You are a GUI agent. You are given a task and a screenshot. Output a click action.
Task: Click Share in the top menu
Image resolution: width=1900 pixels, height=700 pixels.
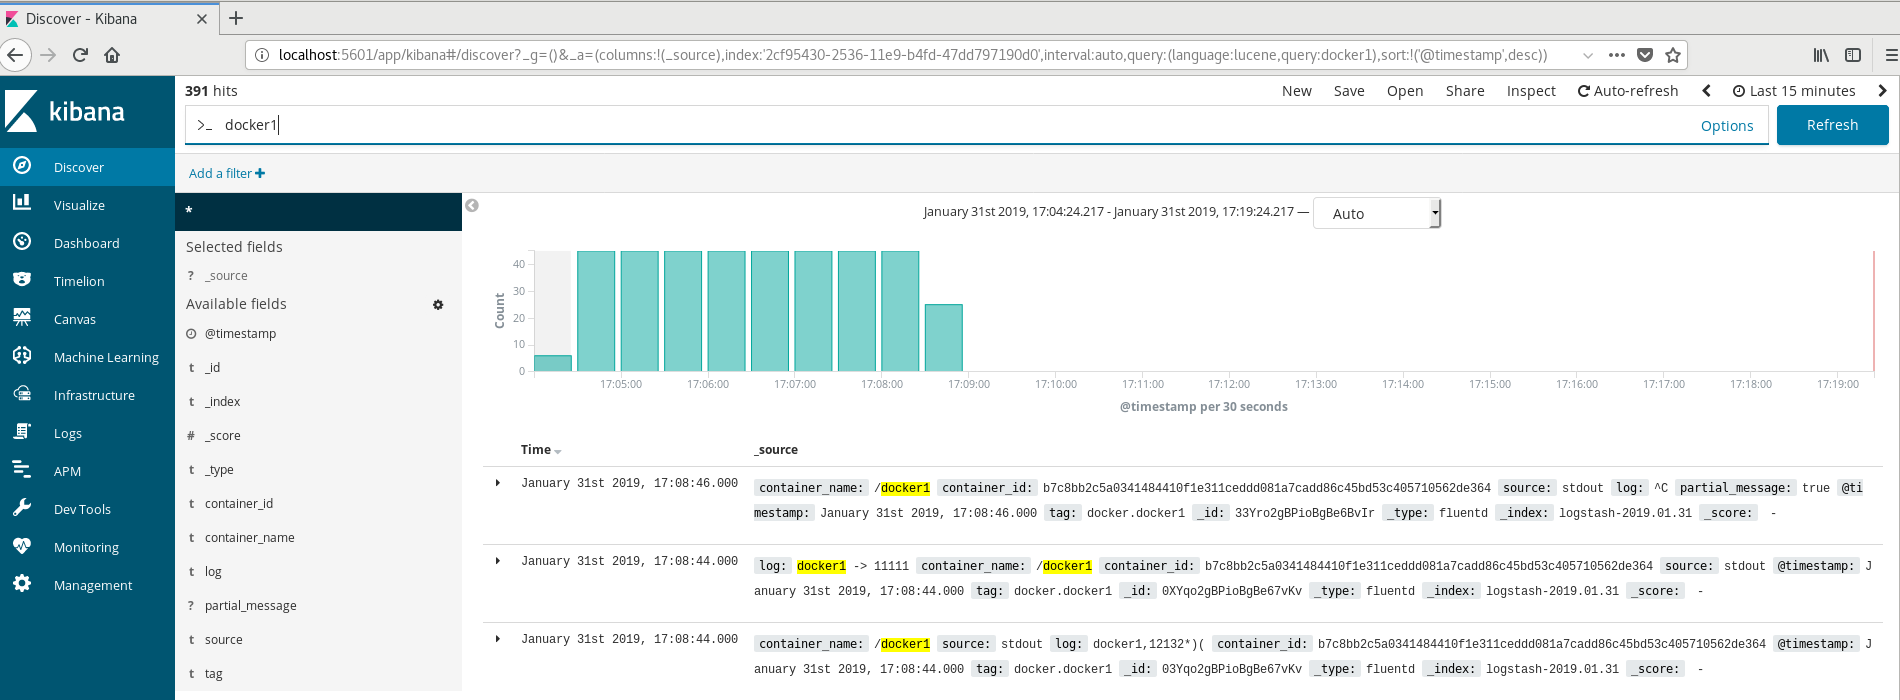(1465, 91)
